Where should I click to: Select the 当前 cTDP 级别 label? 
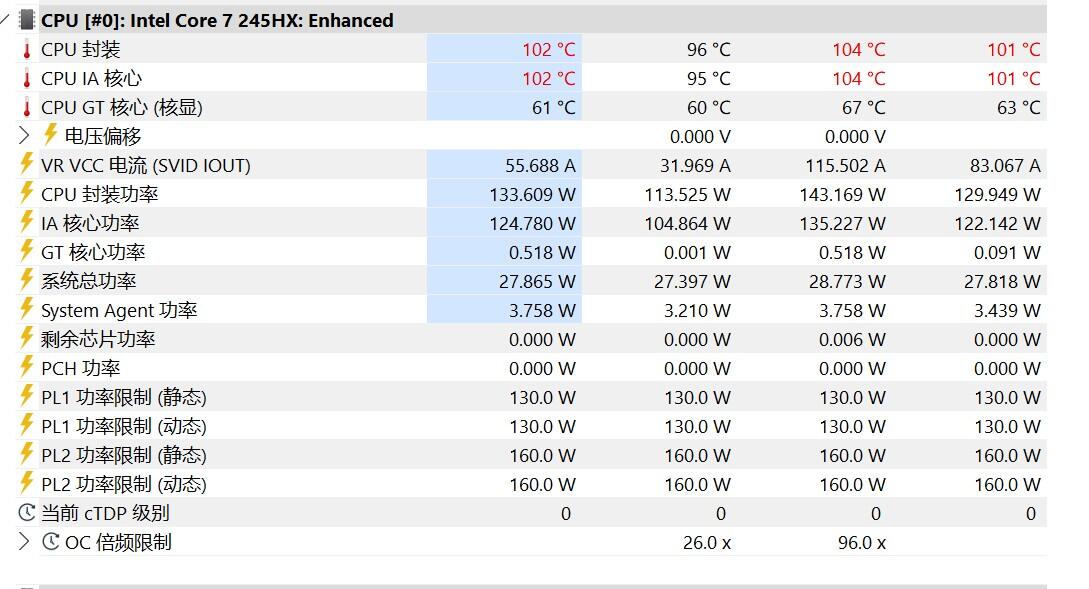106,514
